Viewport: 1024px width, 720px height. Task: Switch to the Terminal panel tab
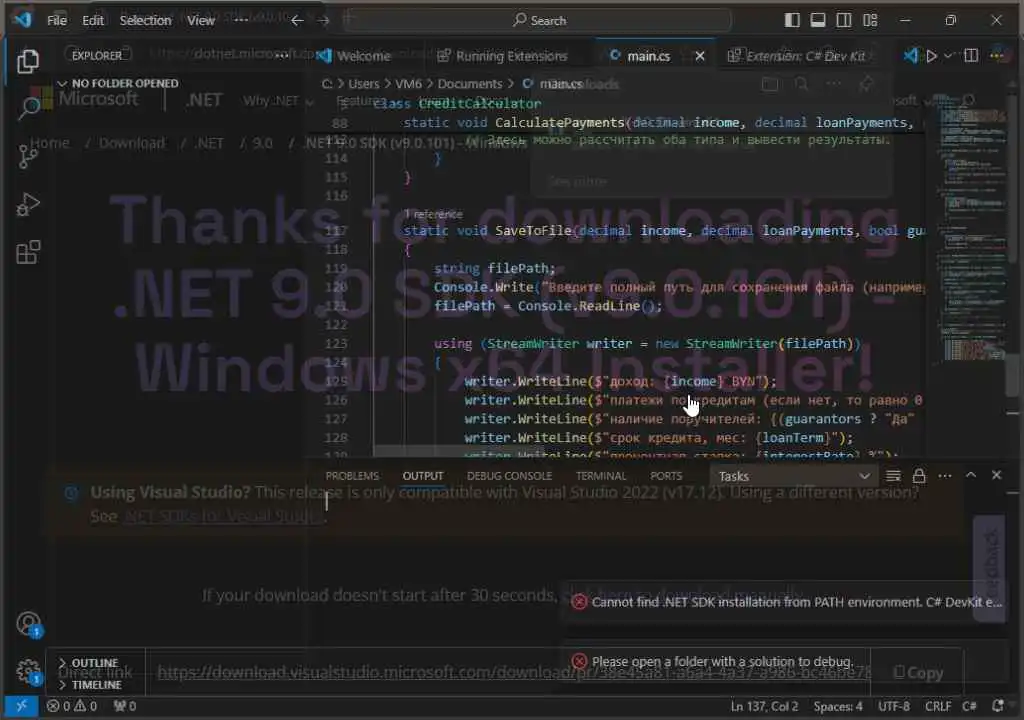coord(601,476)
